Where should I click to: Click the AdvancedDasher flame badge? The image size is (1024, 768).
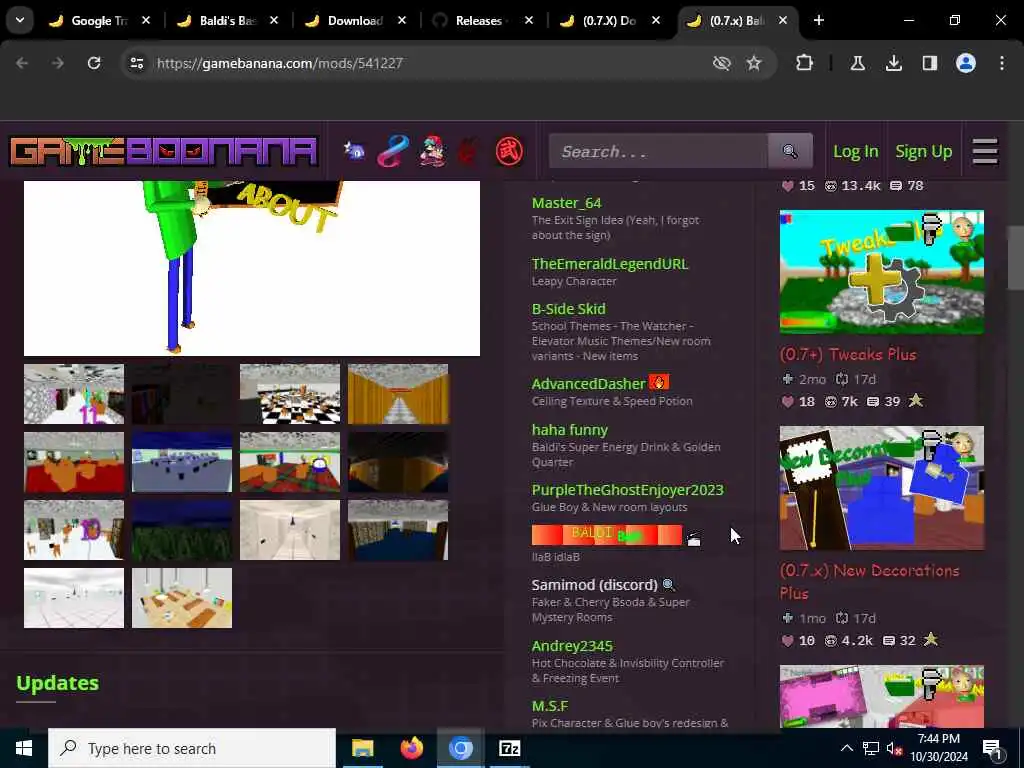(x=659, y=382)
